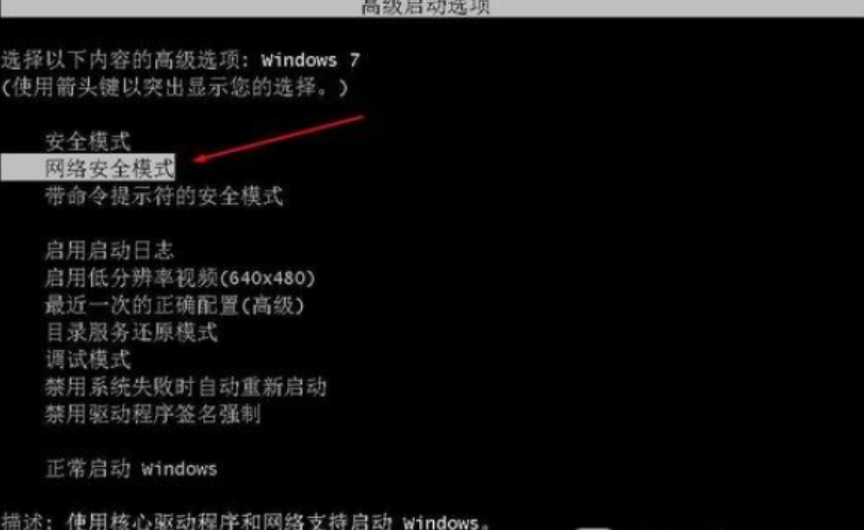
Task: Click the Windows 7 heading text
Action: click(310, 60)
